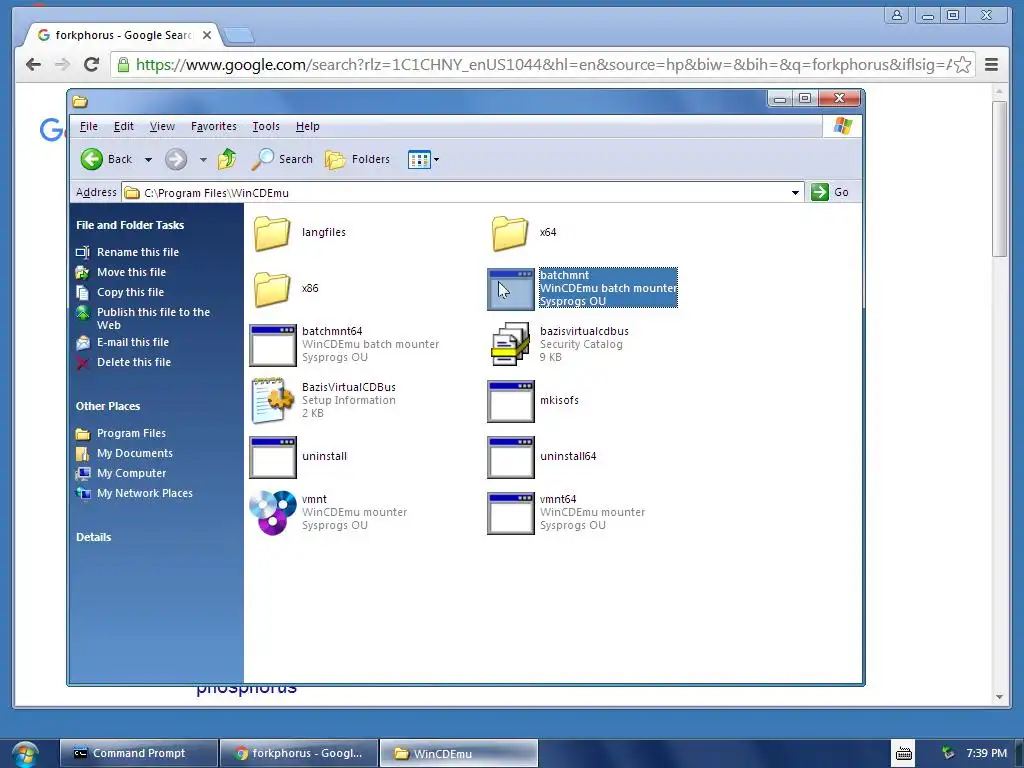Click Rename this file task
Screen dimensions: 1024x768
138,252
